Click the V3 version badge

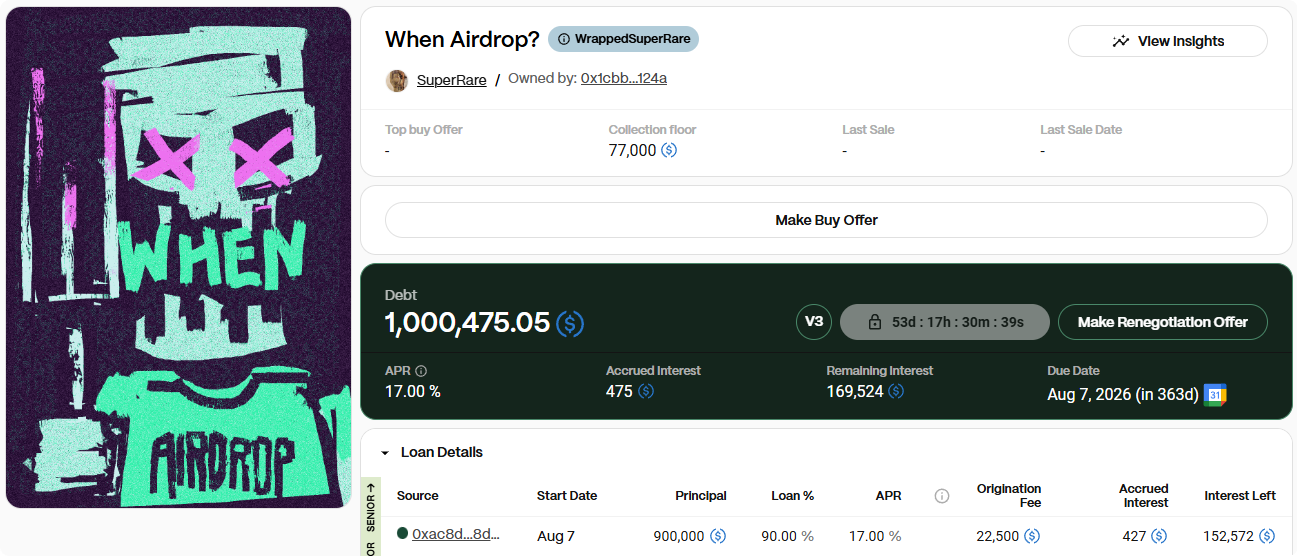click(x=814, y=322)
